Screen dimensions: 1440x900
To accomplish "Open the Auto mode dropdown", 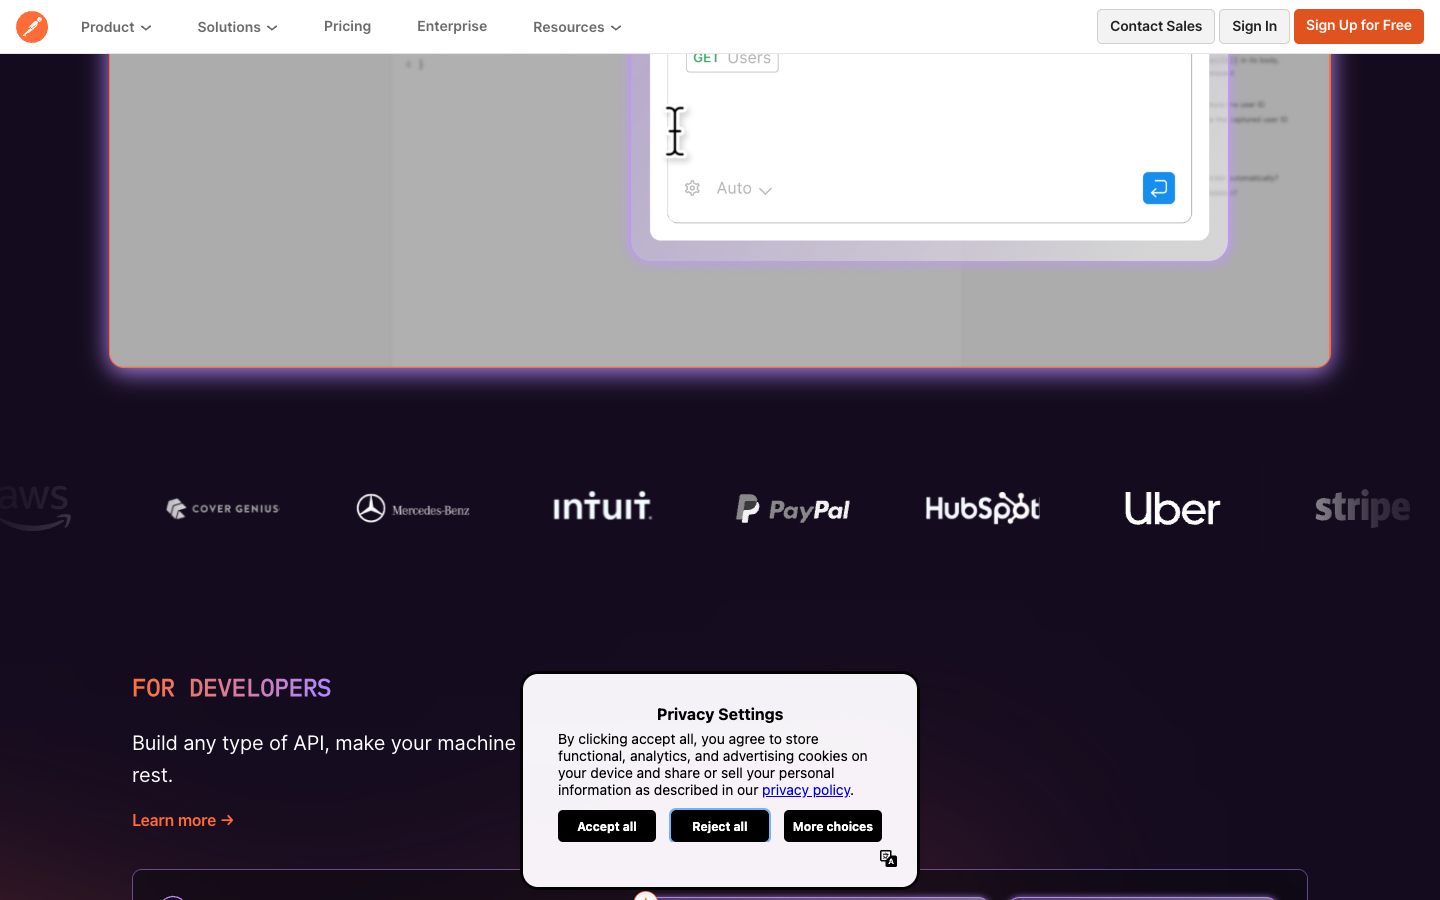I will [x=744, y=188].
